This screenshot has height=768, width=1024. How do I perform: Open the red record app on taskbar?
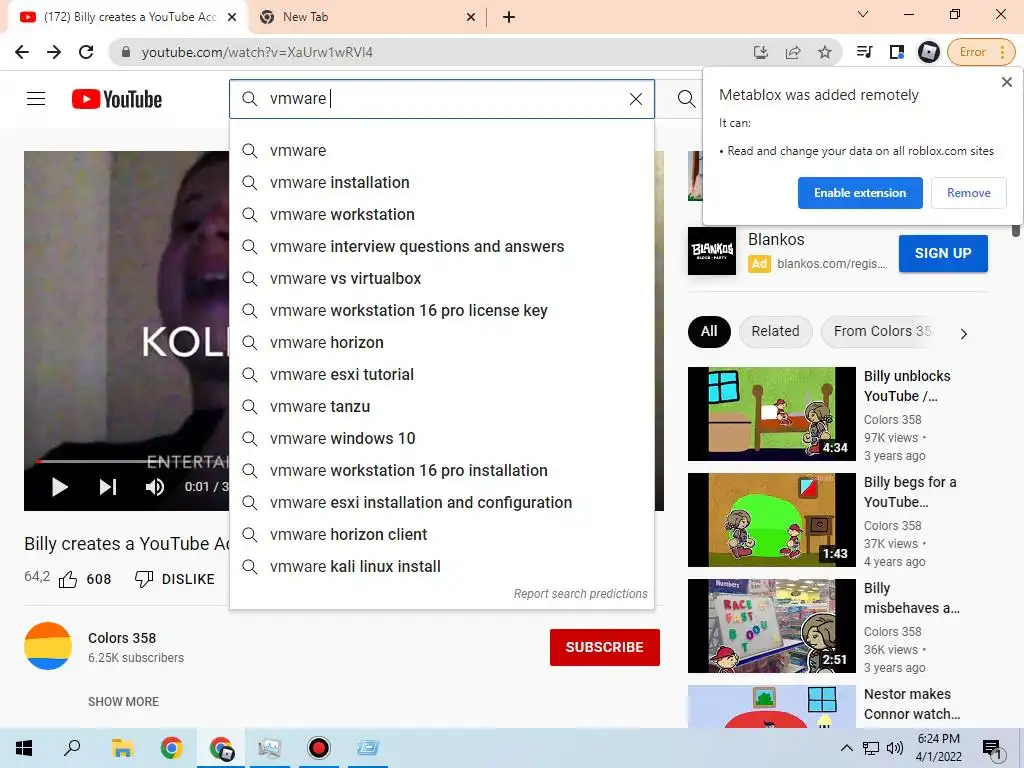tap(319, 748)
